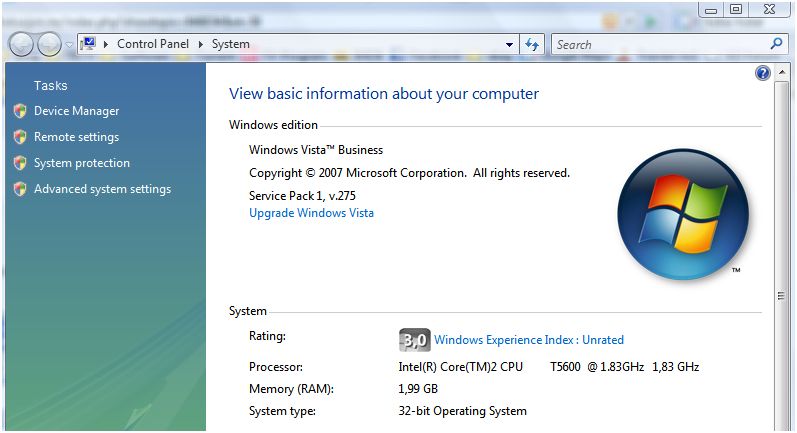Screen dimensions: 797x433
Task: Expand the arrow before Control Panel breadcrumb
Action: 106,44
